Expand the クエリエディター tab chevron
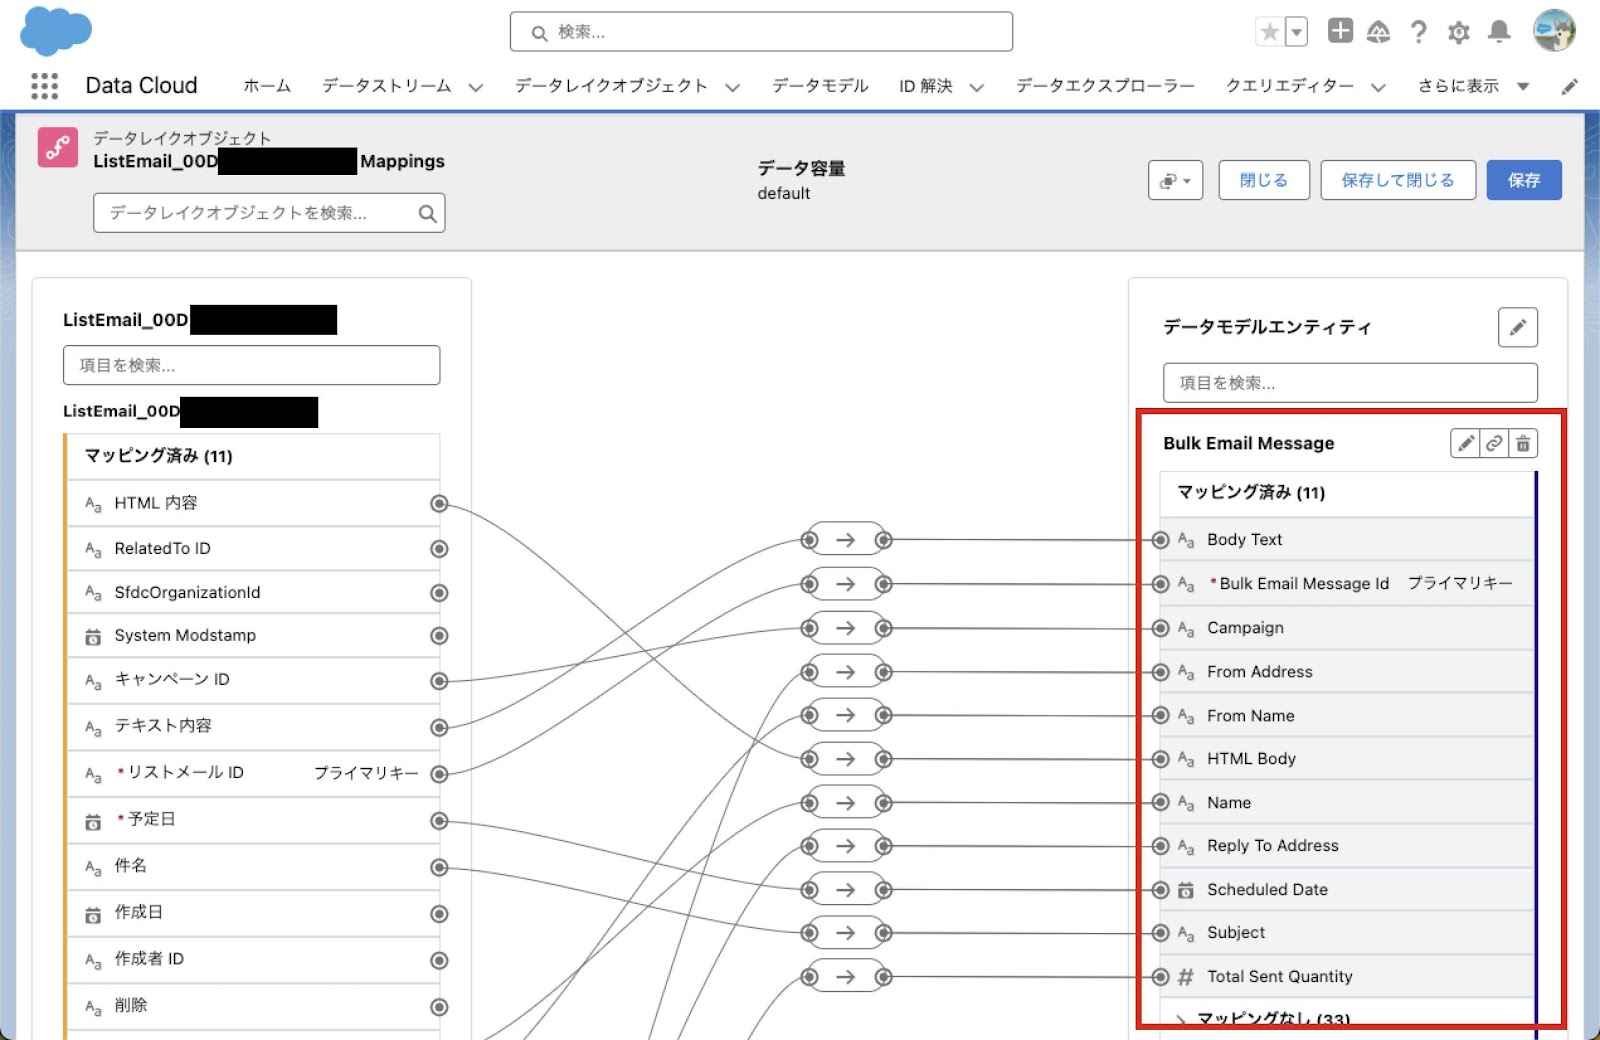The image size is (1600, 1040). tap(1378, 87)
